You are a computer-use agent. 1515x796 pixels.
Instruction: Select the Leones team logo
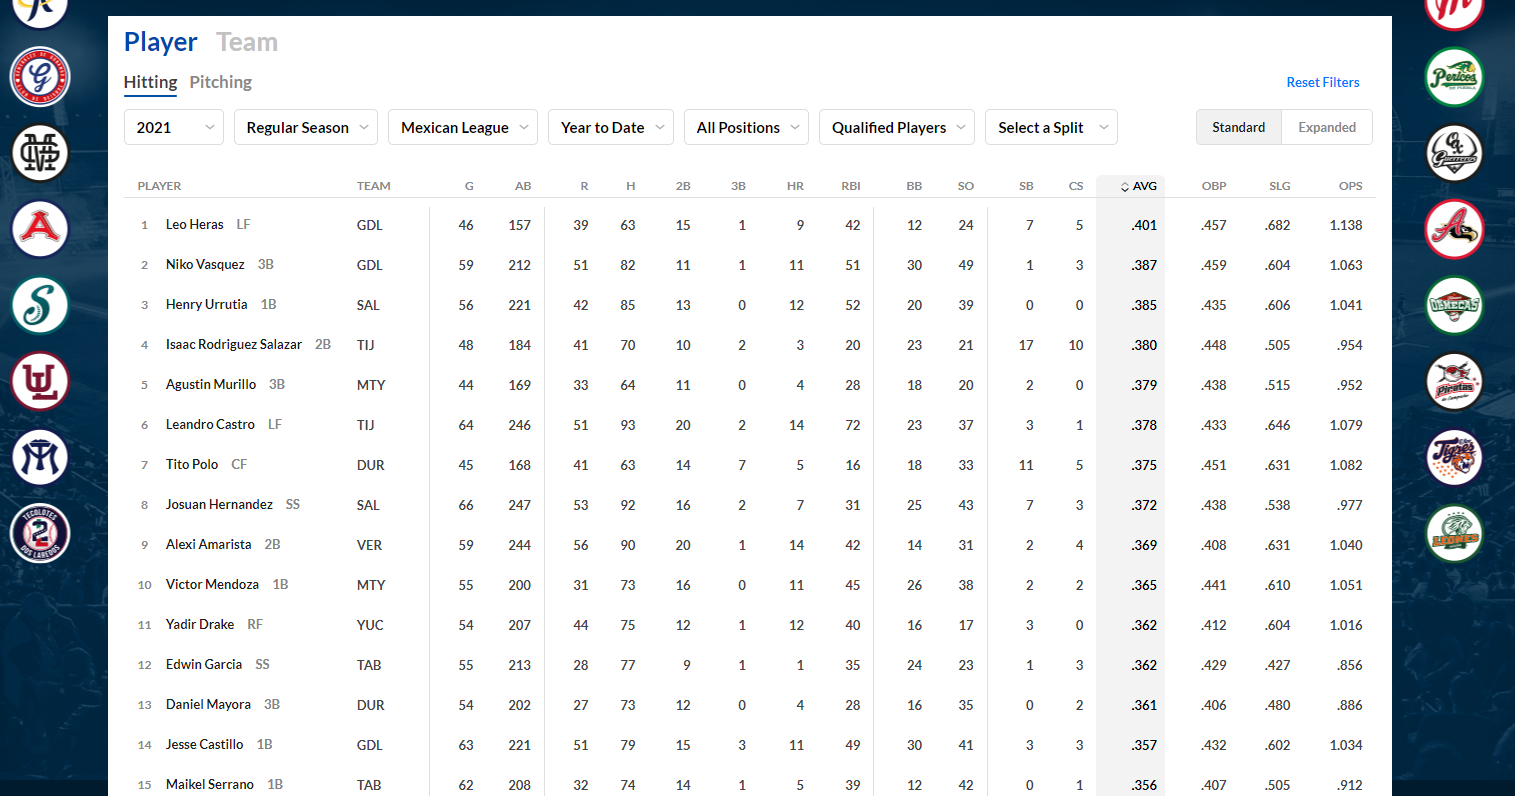click(x=1454, y=533)
